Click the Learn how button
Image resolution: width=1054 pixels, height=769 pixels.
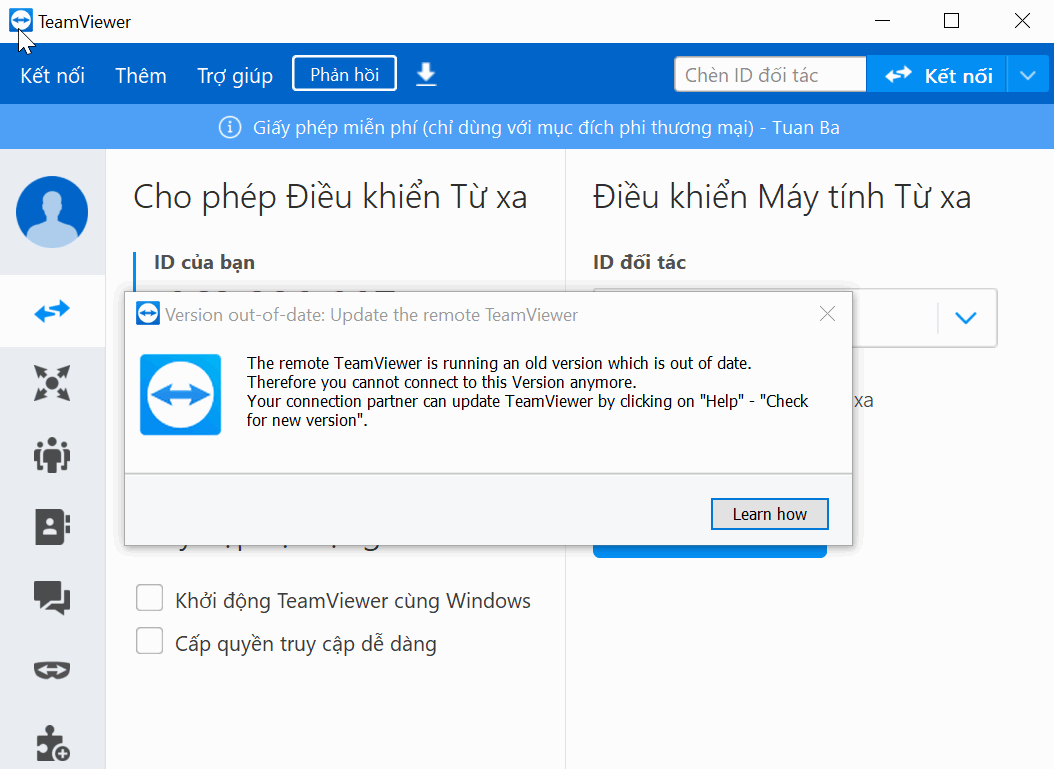[770, 514]
